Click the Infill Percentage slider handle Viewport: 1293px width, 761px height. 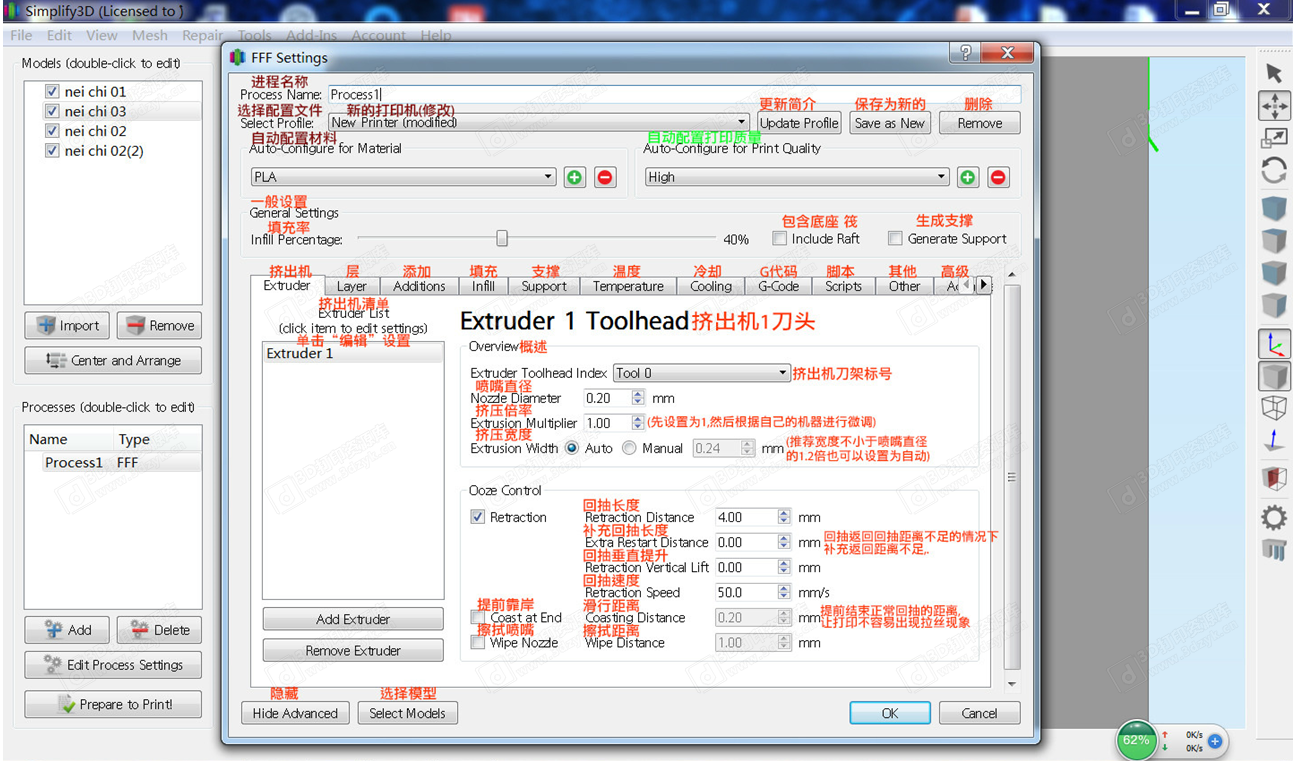502,239
